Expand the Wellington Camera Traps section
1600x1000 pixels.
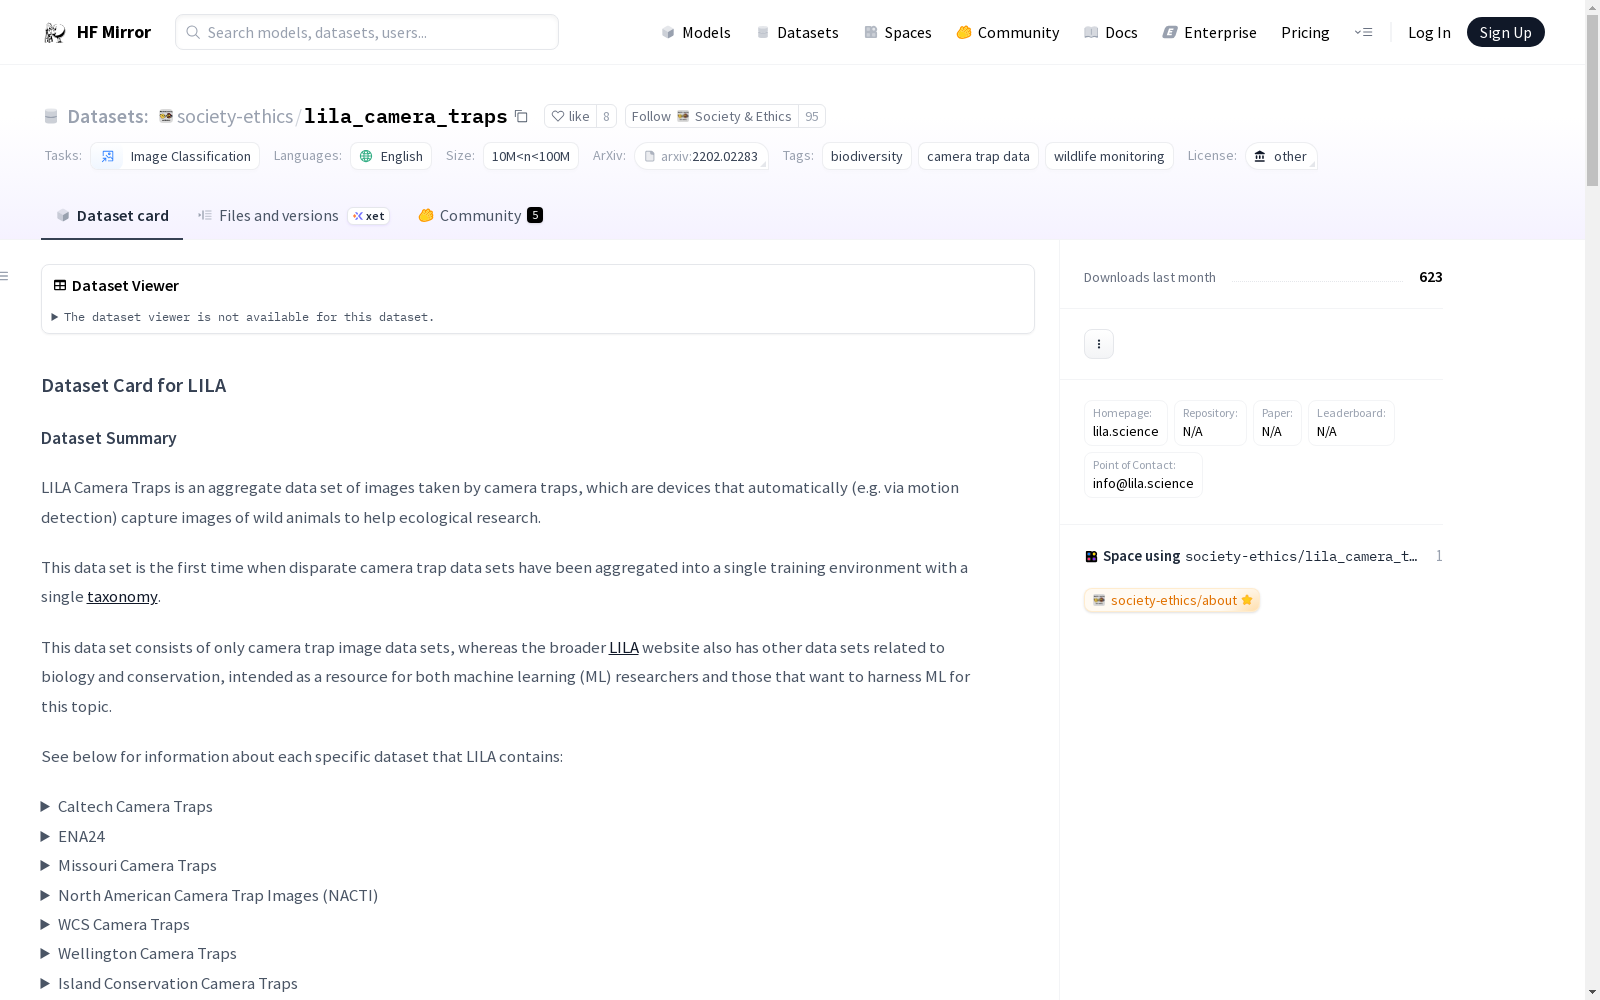(x=138, y=954)
